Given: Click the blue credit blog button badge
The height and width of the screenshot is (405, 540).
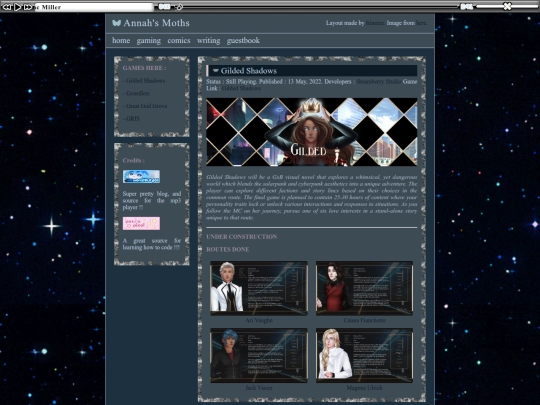Looking at the screenshot, I should [141, 177].
